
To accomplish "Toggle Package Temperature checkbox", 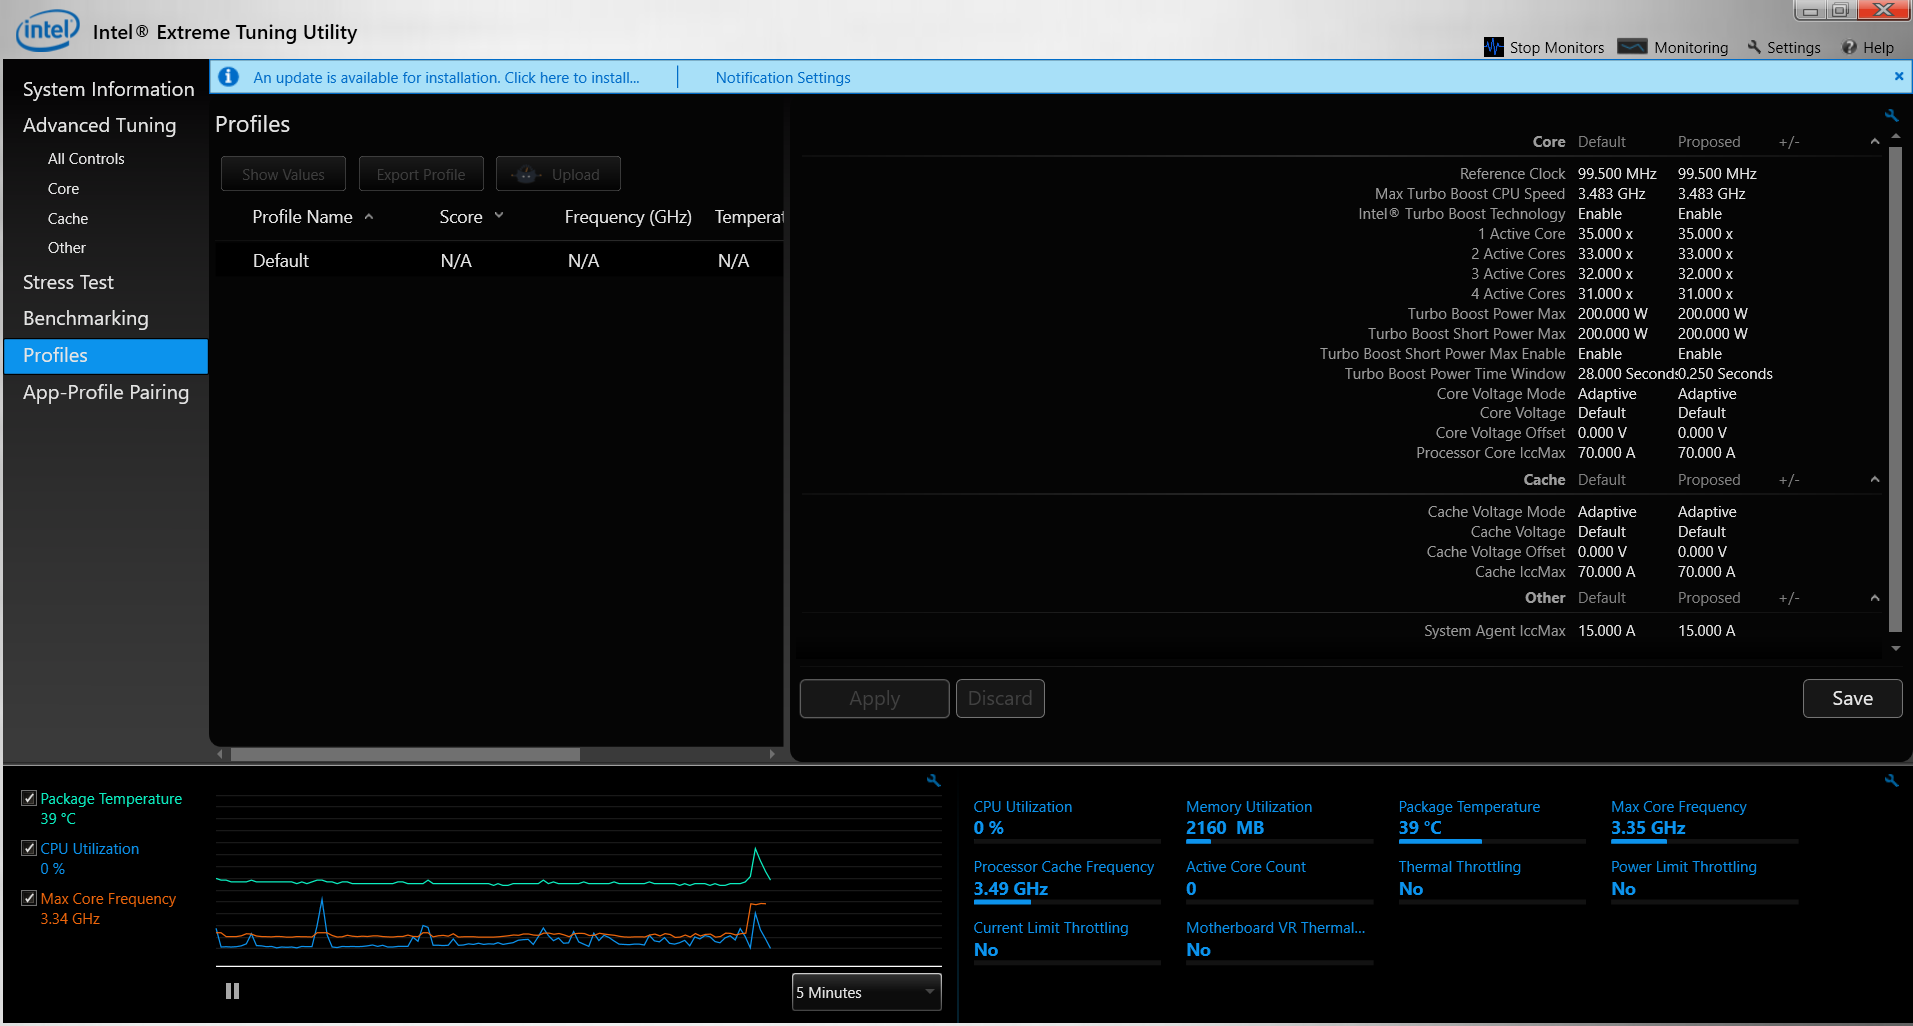I will 29,798.
